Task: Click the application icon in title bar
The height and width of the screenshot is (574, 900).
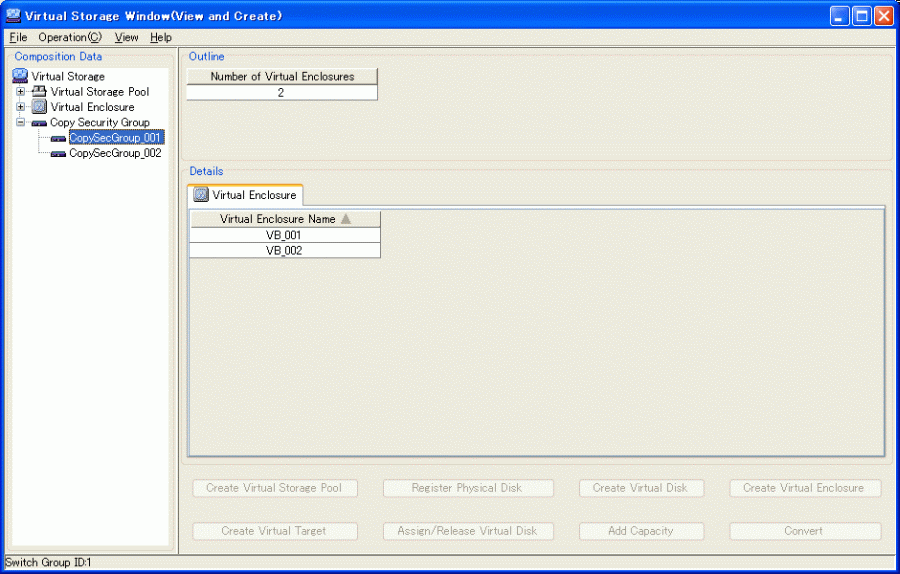Action: [x=13, y=16]
